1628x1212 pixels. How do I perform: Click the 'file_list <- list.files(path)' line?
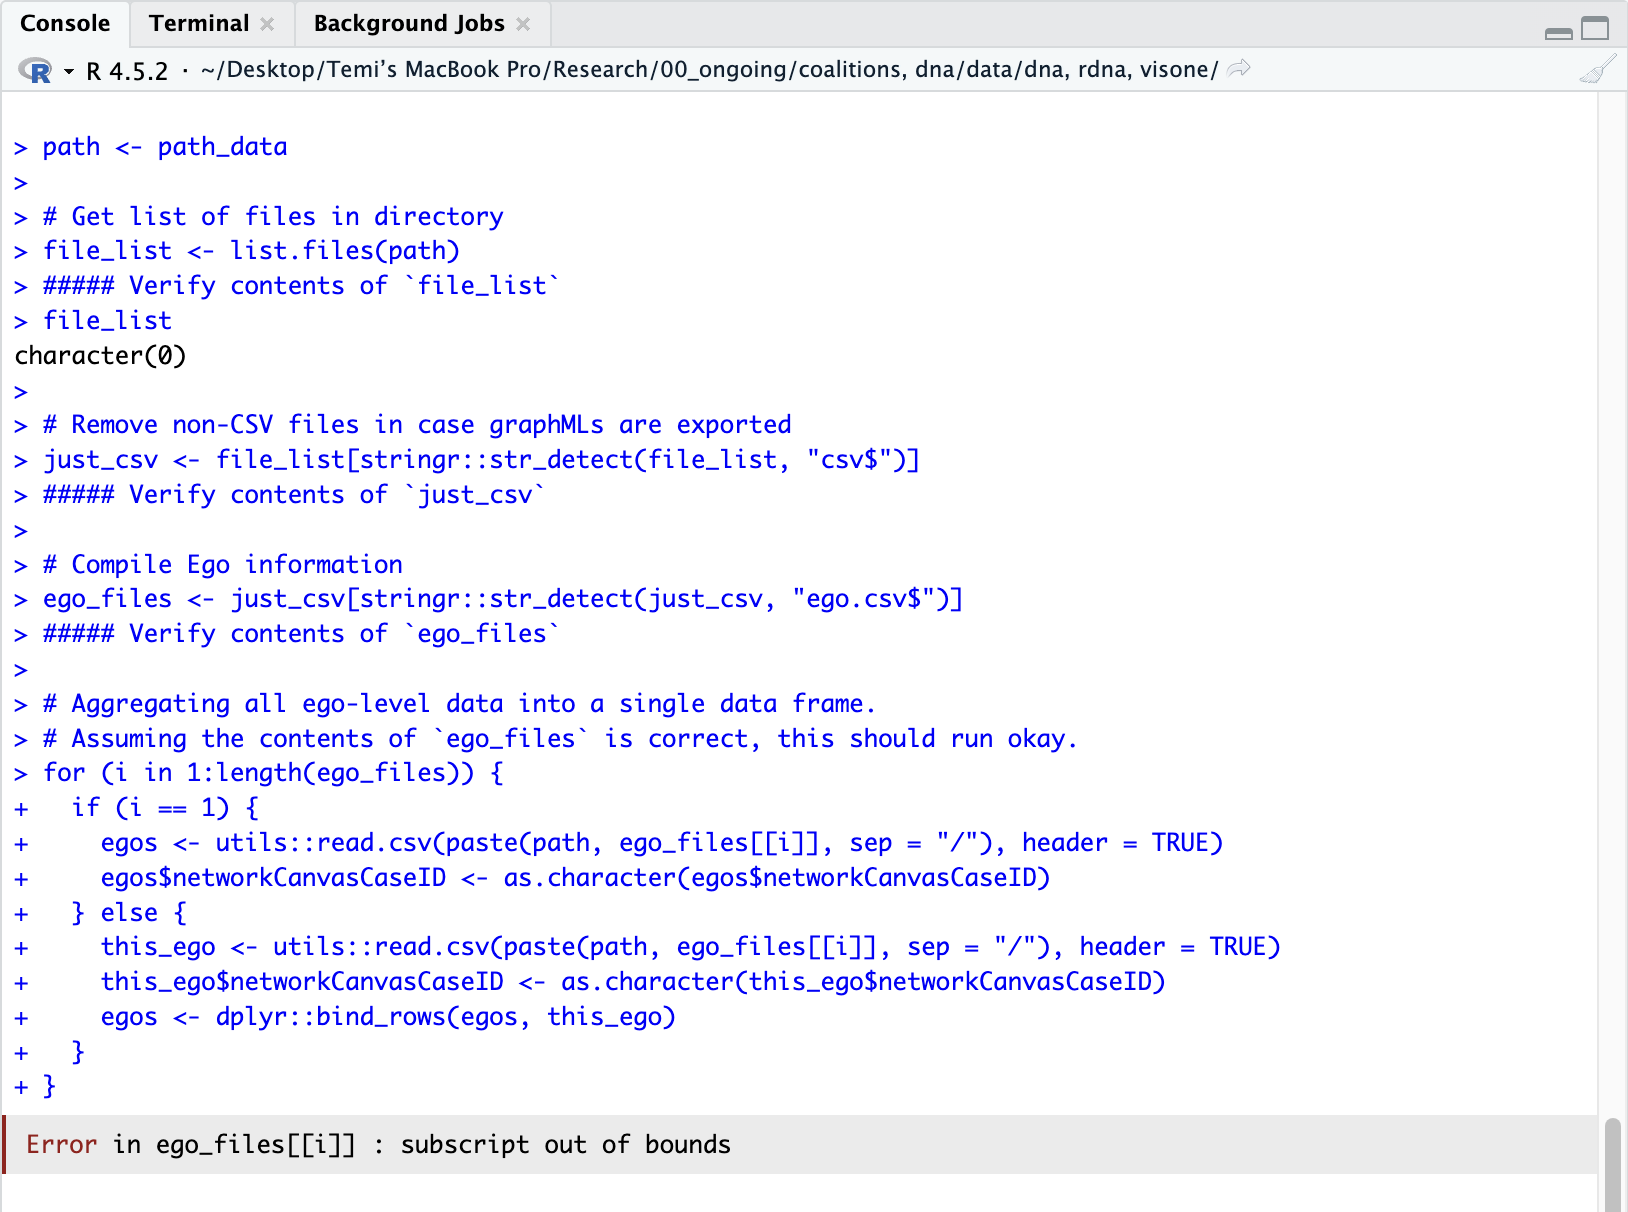pyautogui.click(x=251, y=251)
